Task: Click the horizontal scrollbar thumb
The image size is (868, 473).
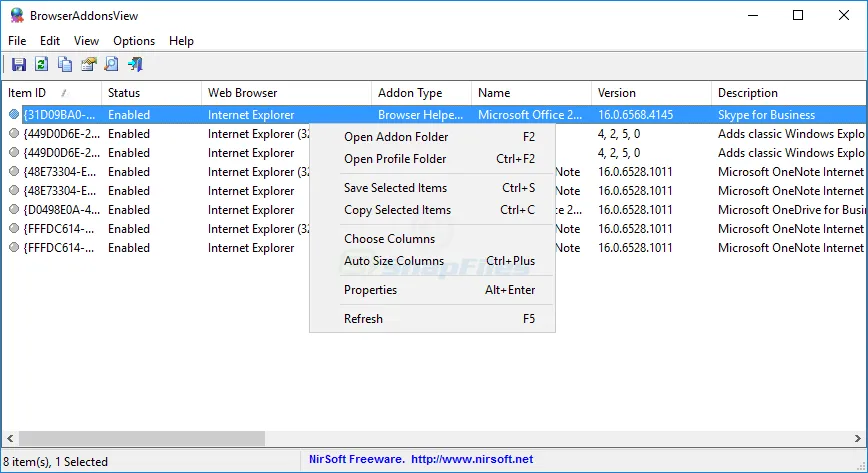Action: pyautogui.click(x=142, y=439)
